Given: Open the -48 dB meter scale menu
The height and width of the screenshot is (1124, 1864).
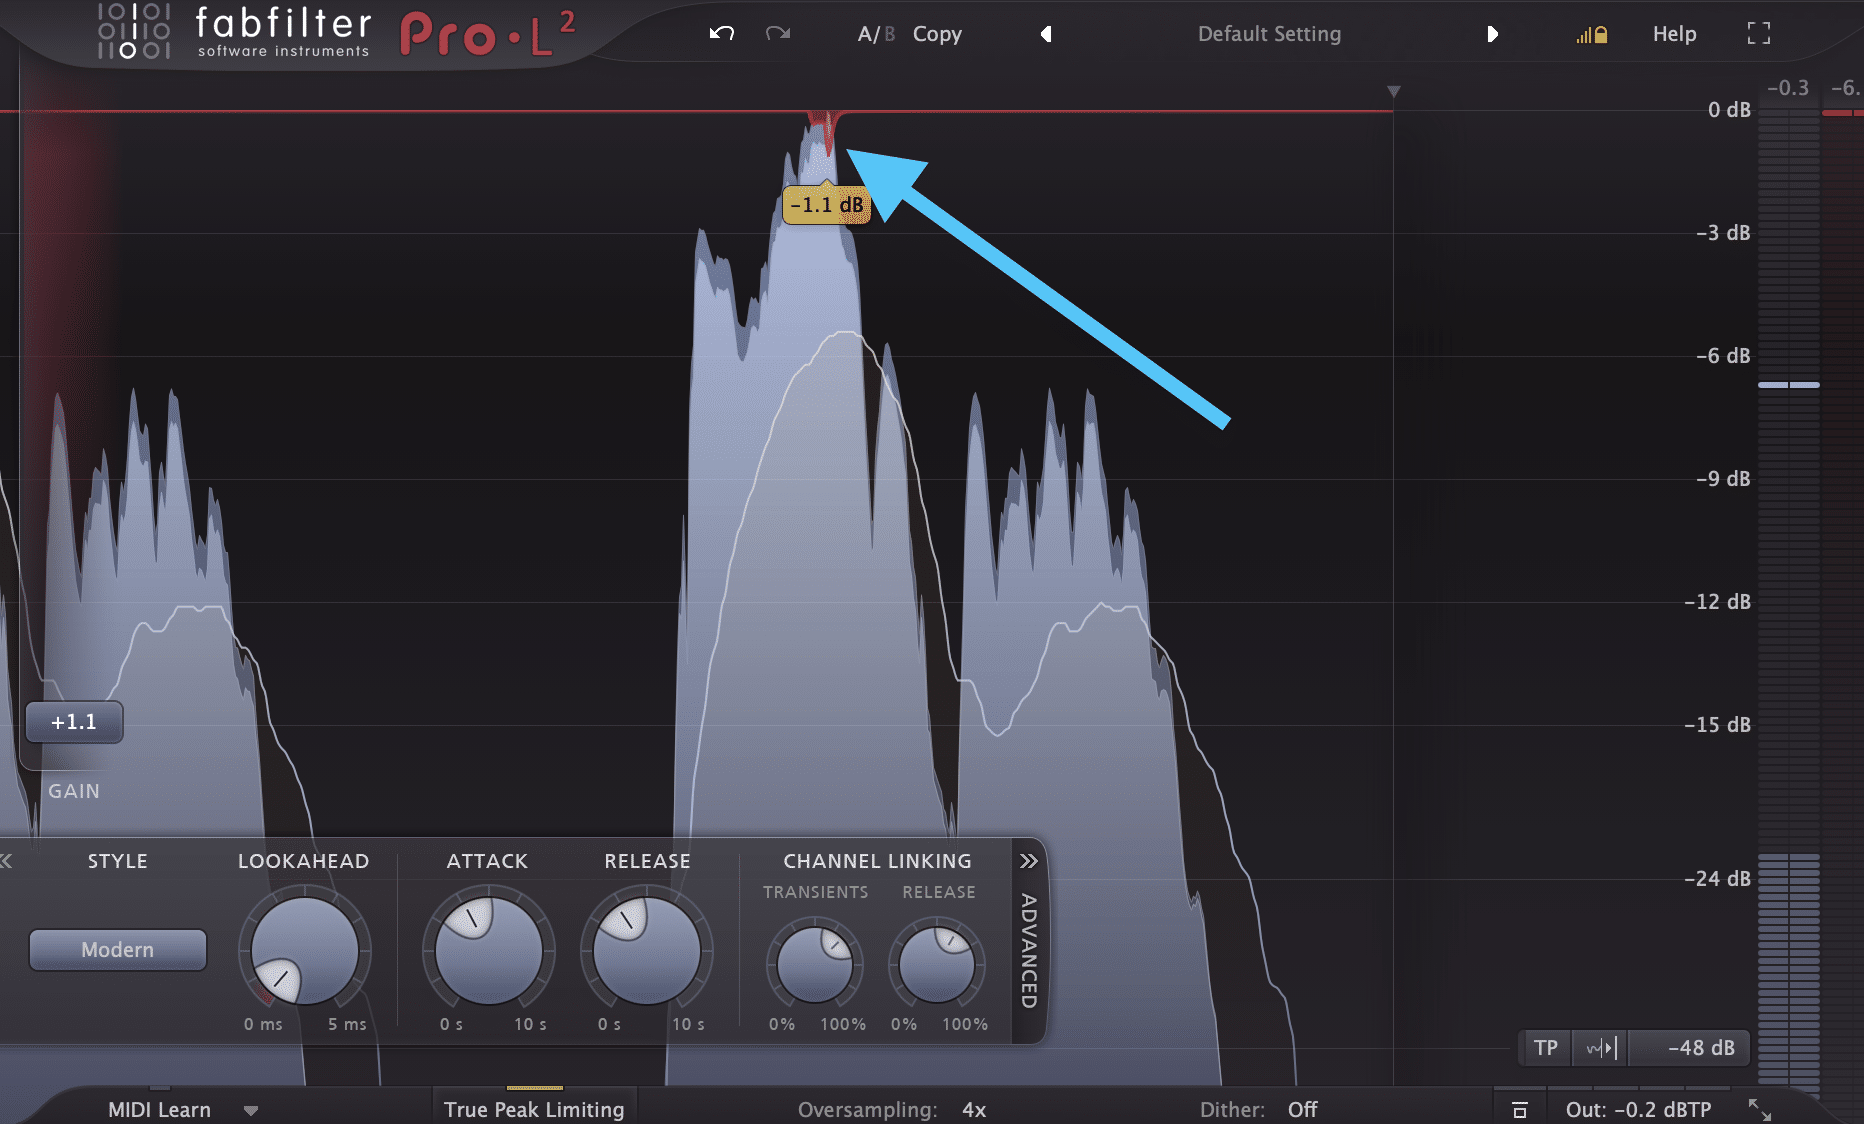Looking at the screenshot, I should point(1692,1048).
